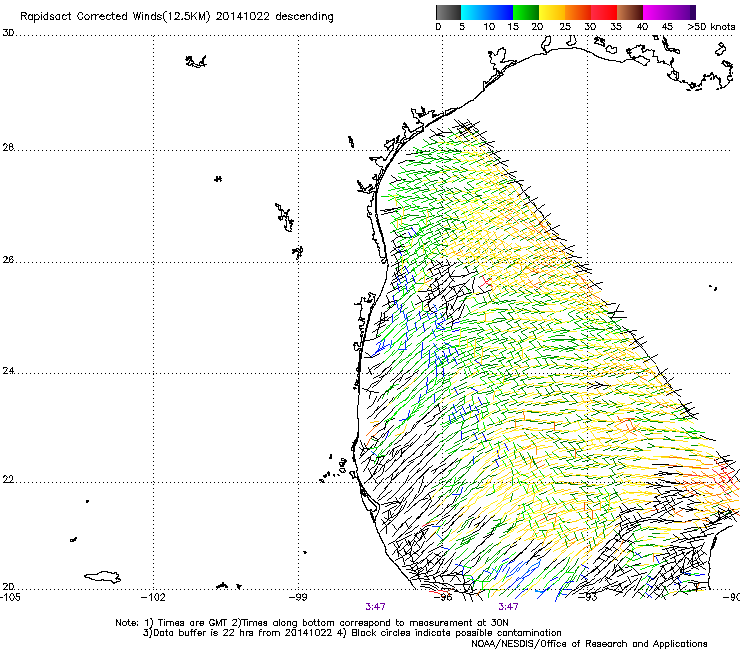The height and width of the screenshot is (650, 740).
Task: Click the '35' legend scale number
Action: pyautogui.click(x=616, y=27)
